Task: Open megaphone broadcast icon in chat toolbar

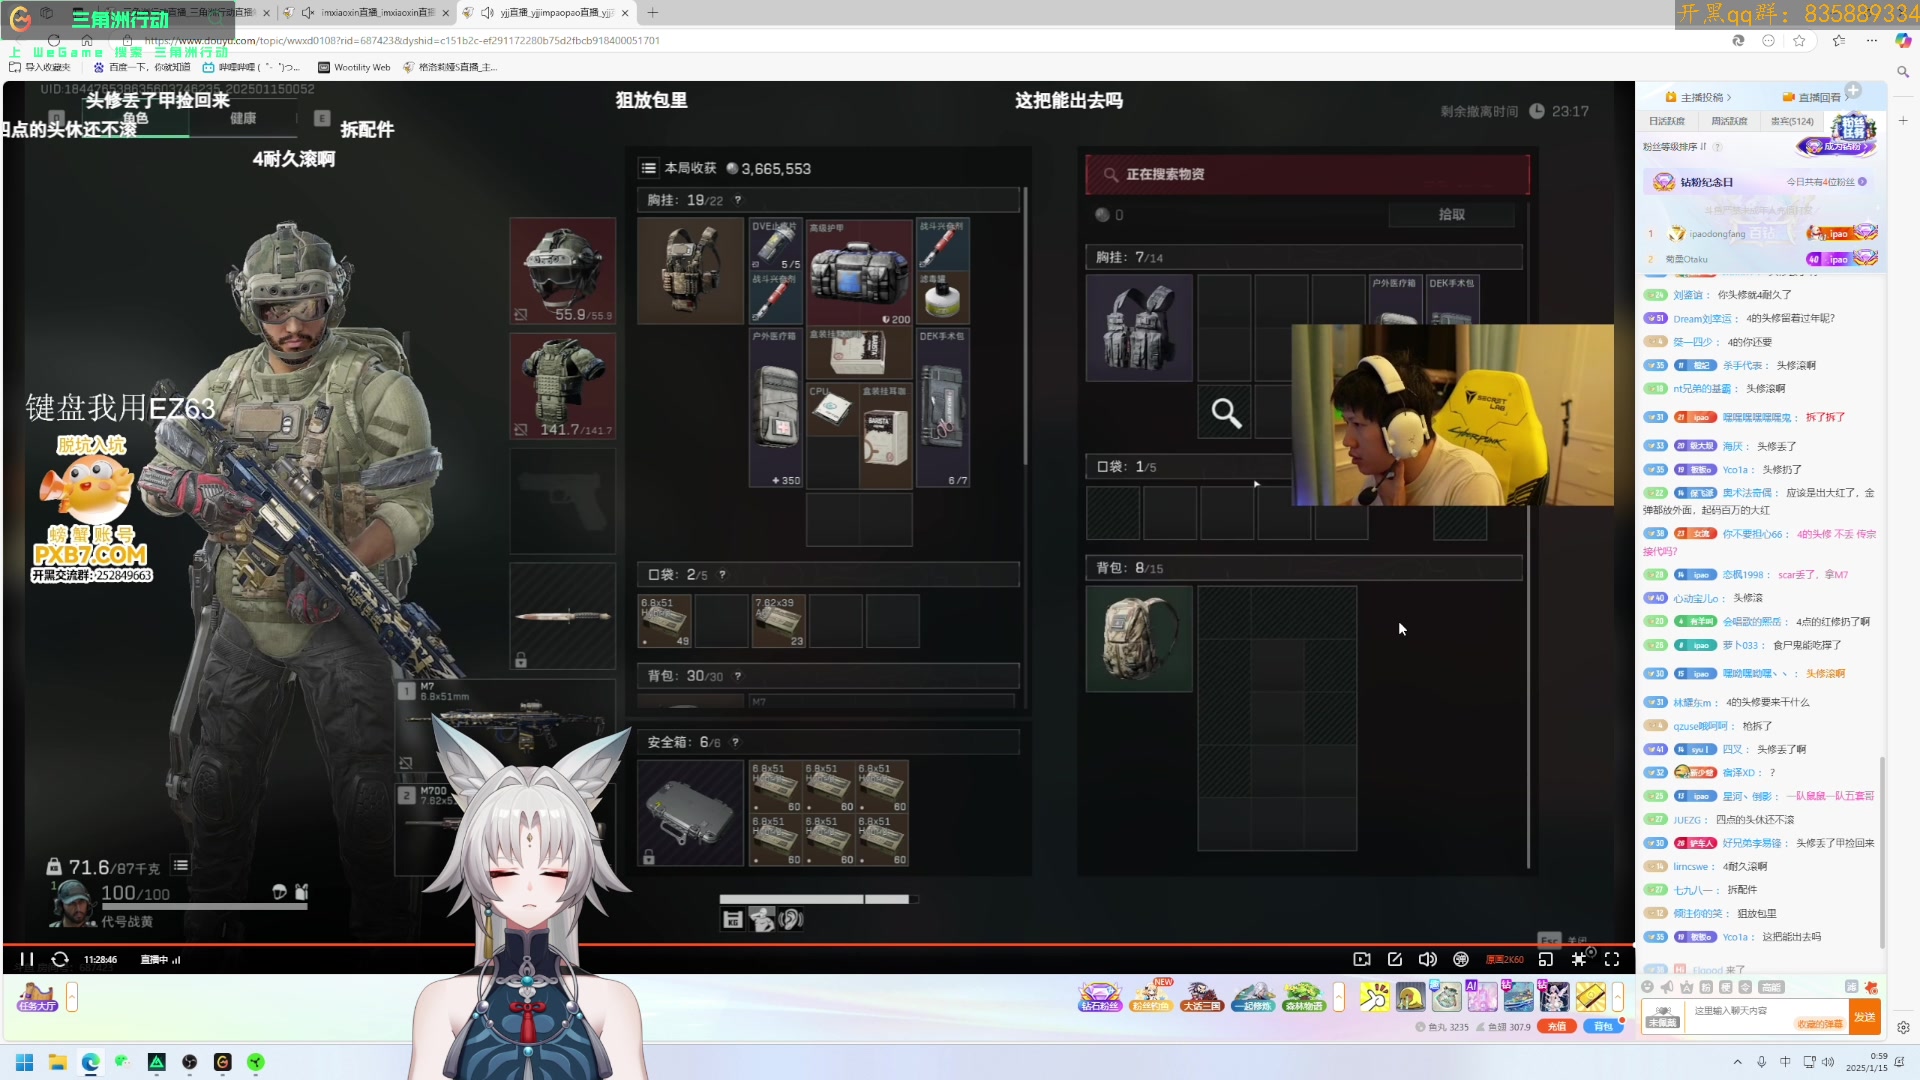Action: 1667,987
